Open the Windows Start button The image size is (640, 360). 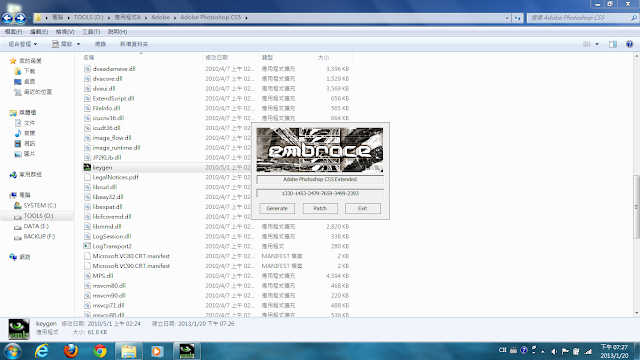(x=12, y=351)
